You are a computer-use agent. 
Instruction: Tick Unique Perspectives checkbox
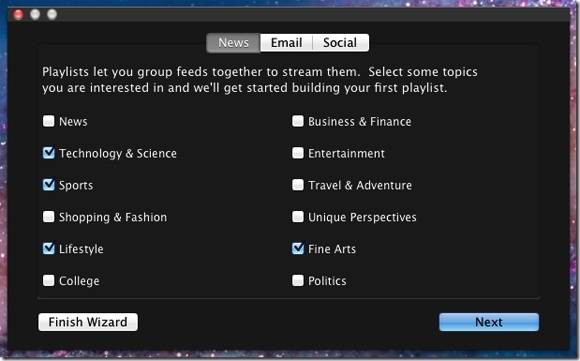(298, 216)
